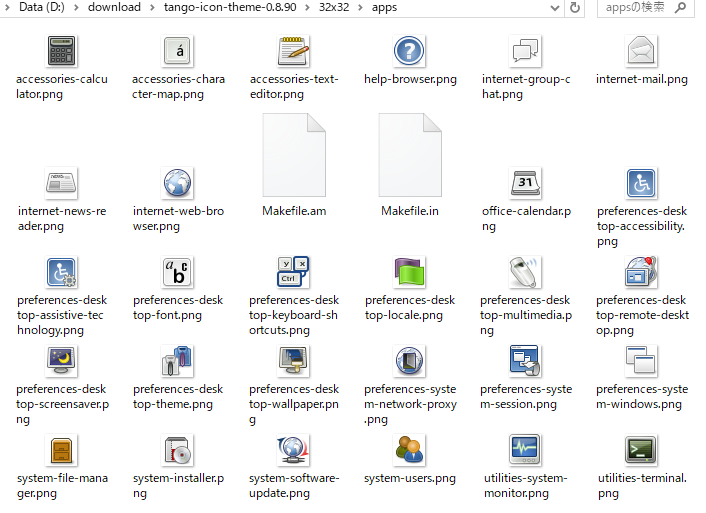Click the system-installer.png file name
This screenshot has height=513, width=706.
point(178,486)
